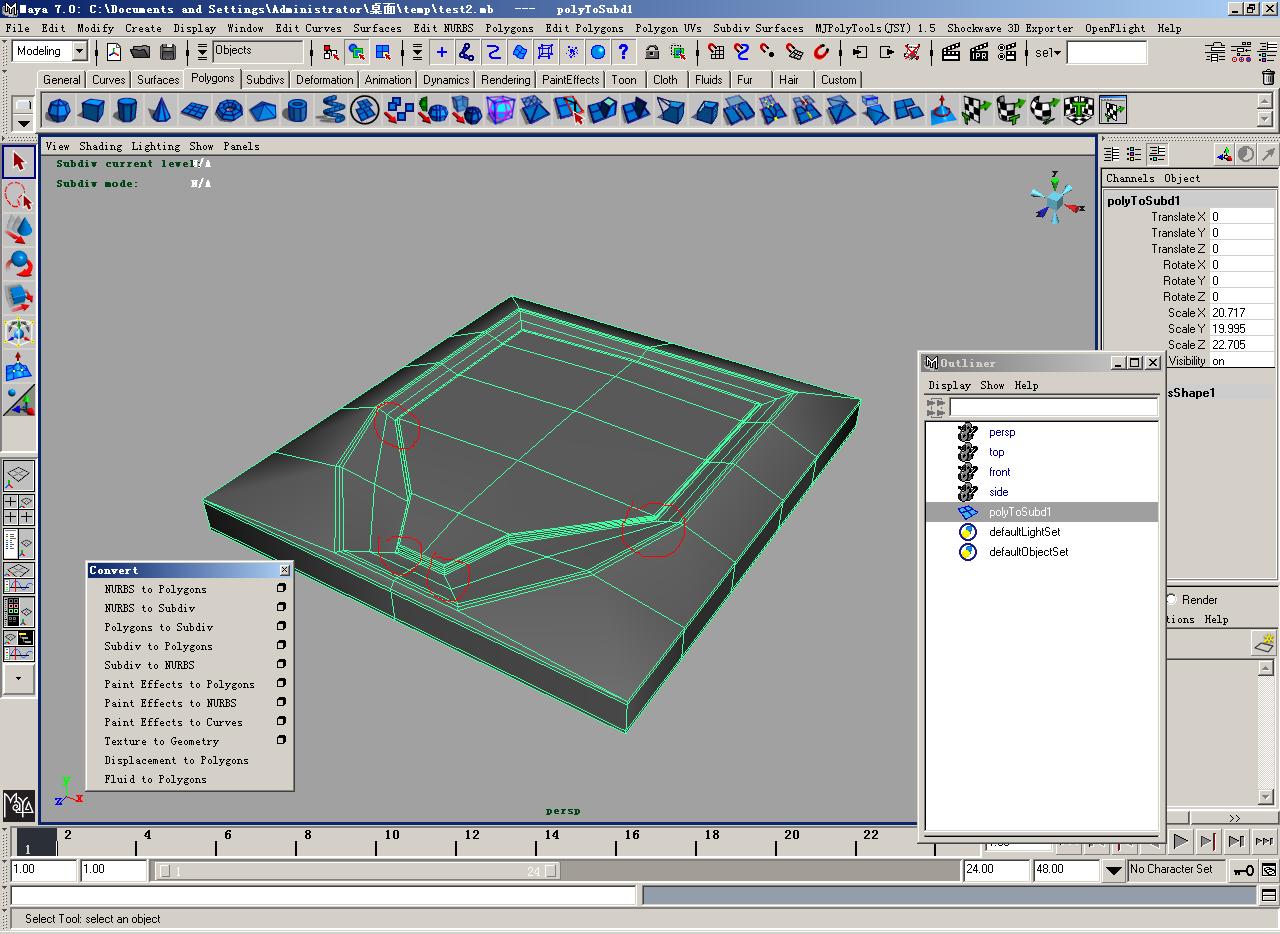Image resolution: width=1280 pixels, height=934 pixels.
Task: Click Object in the channel box
Action: (1182, 178)
